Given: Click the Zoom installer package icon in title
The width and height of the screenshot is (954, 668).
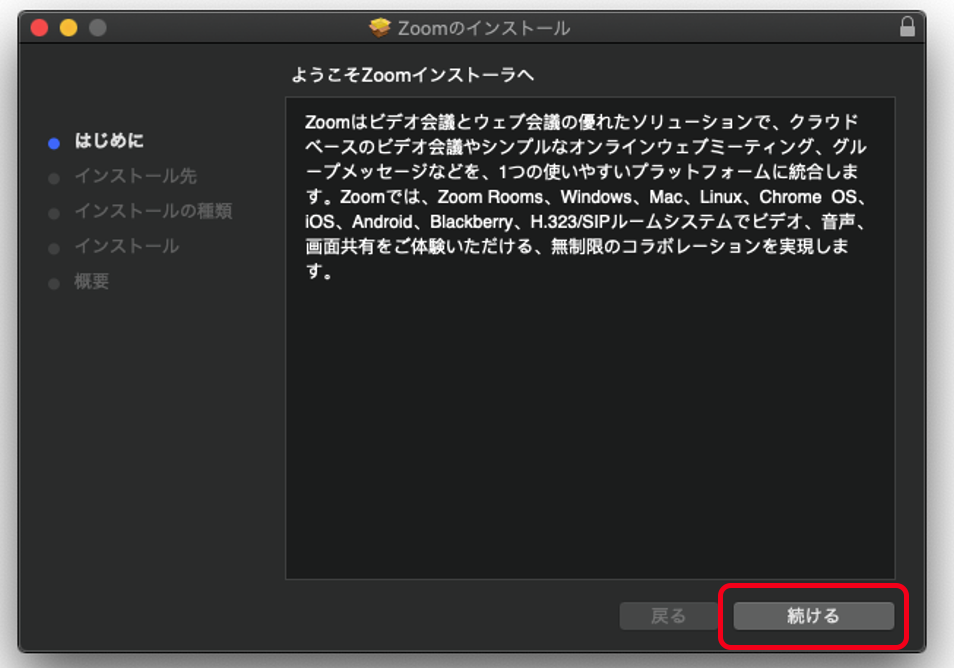Looking at the screenshot, I should 380,27.
